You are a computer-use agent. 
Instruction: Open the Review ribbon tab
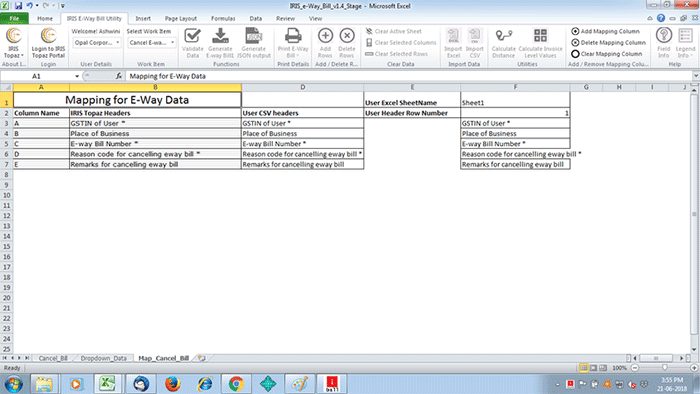285,18
